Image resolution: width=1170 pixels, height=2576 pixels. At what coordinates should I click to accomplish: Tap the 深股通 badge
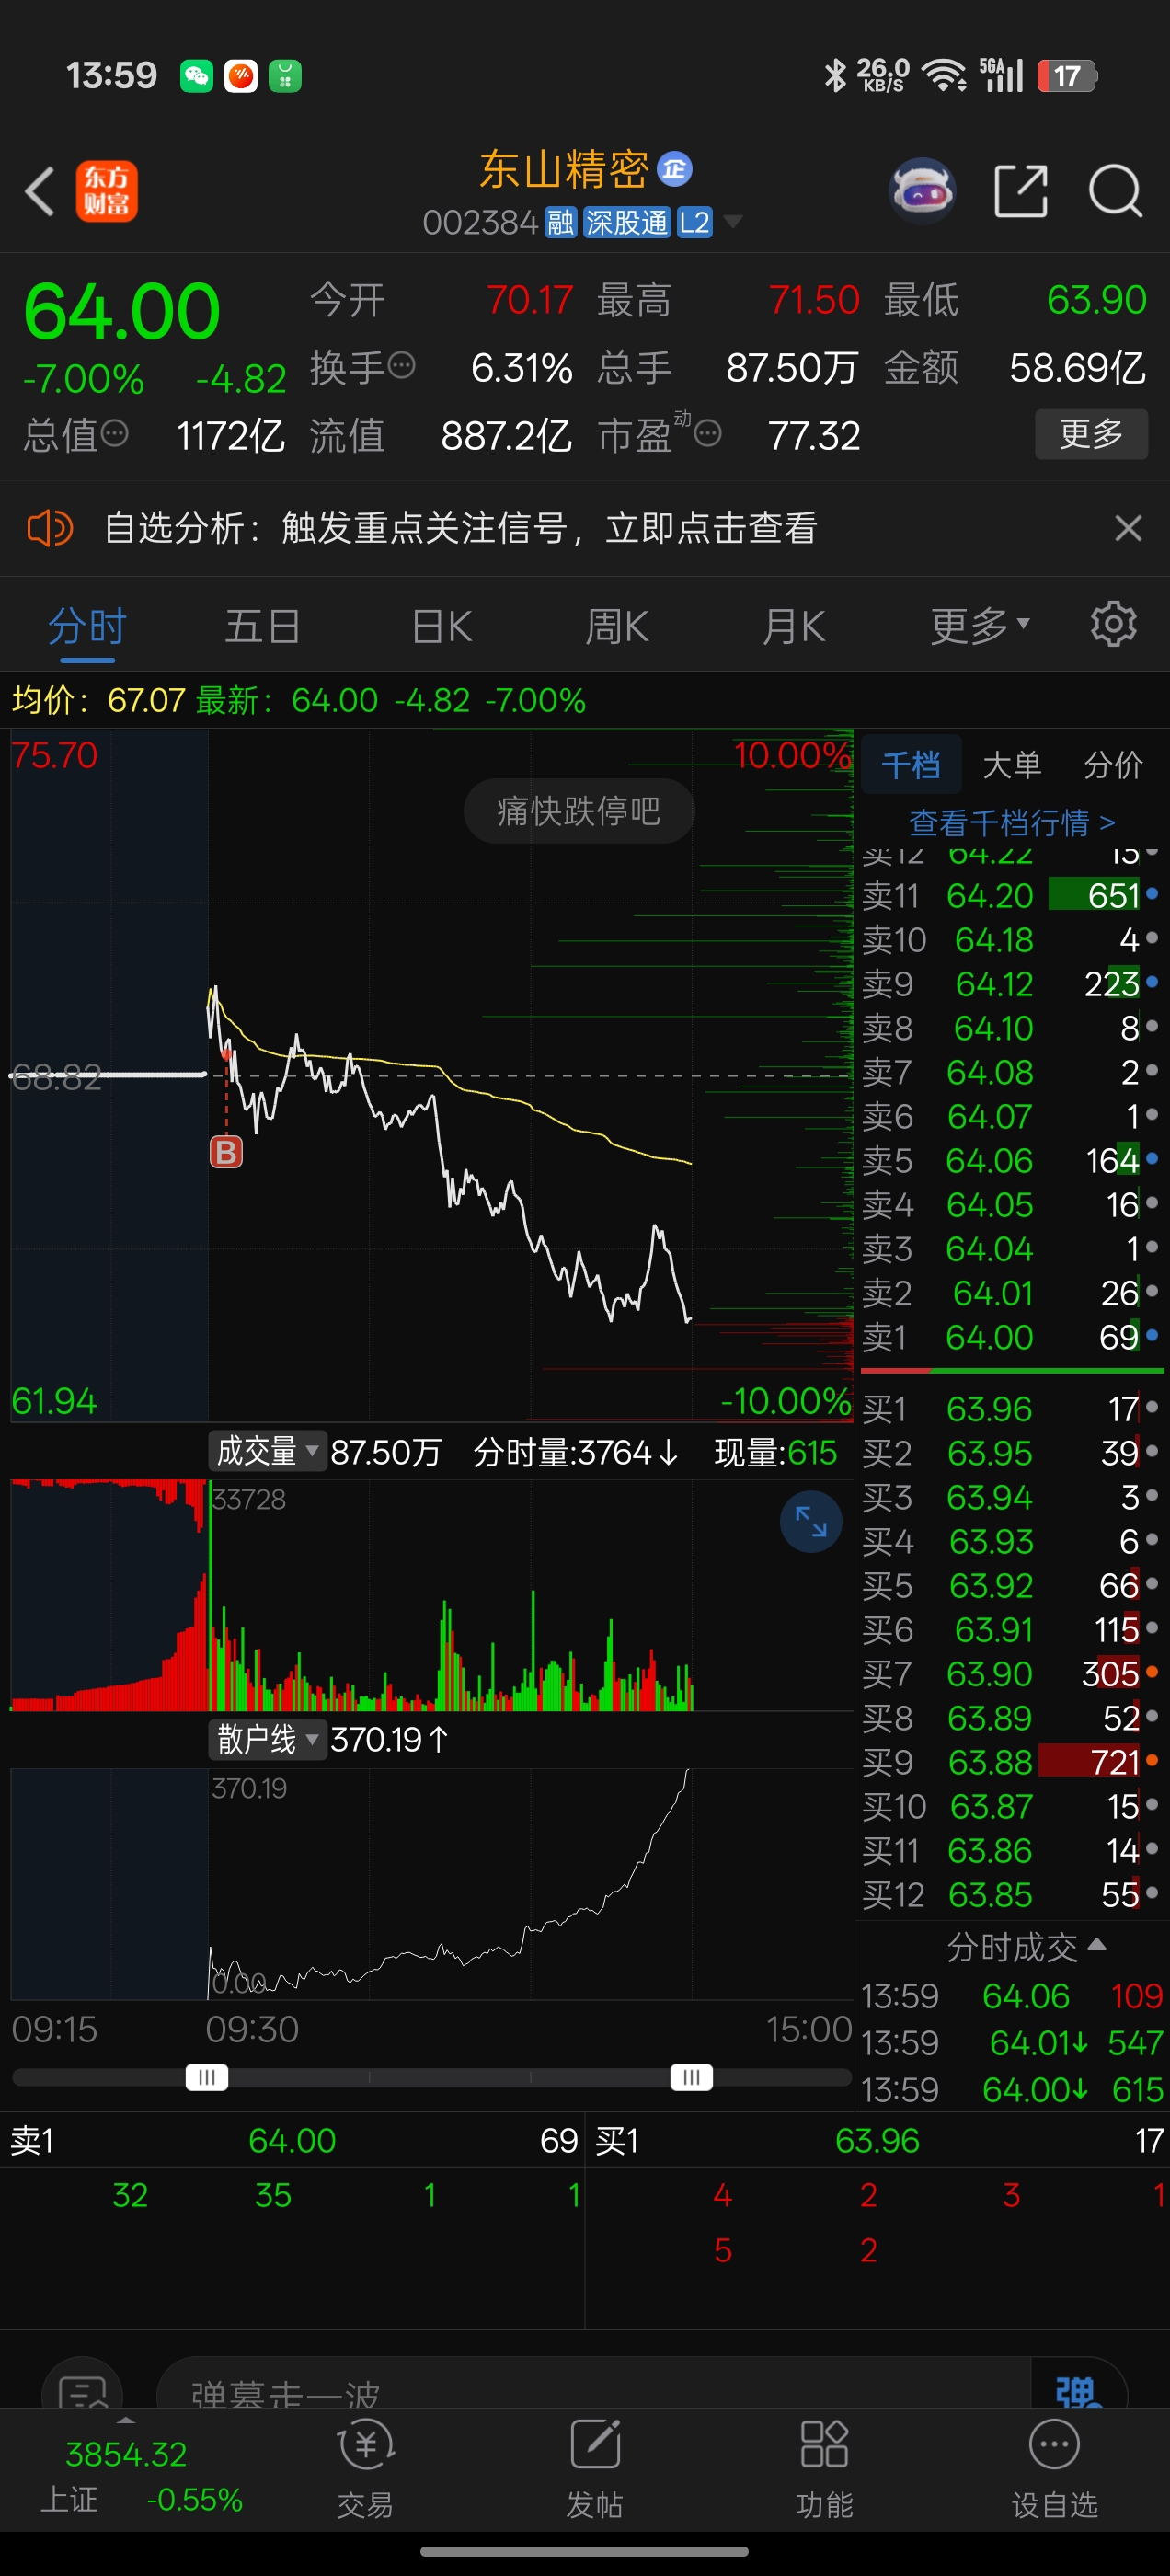626,222
